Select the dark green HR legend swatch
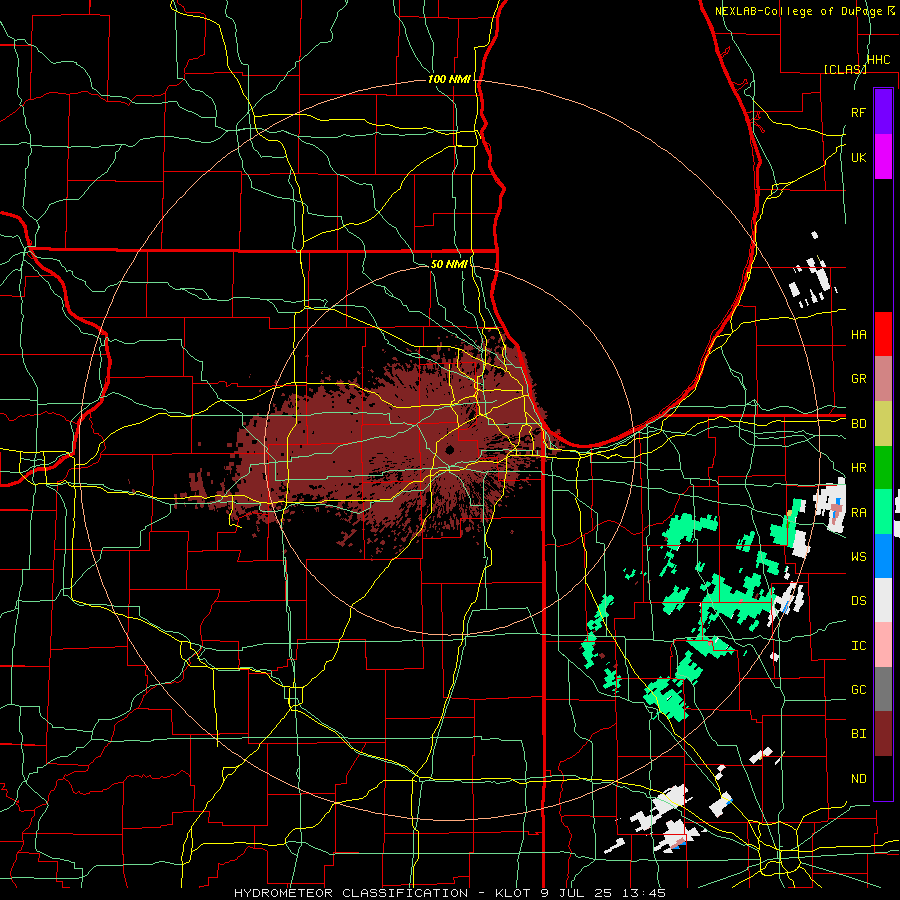The width and height of the screenshot is (900, 900). pyautogui.click(x=883, y=467)
